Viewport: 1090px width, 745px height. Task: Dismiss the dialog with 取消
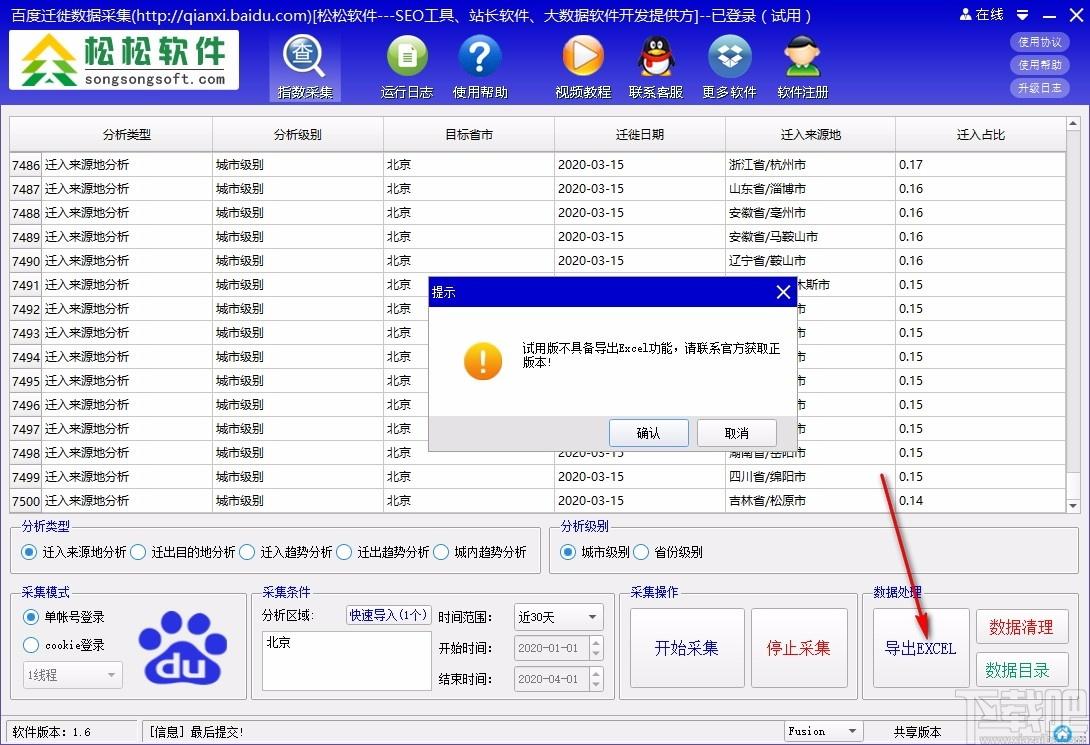click(737, 433)
